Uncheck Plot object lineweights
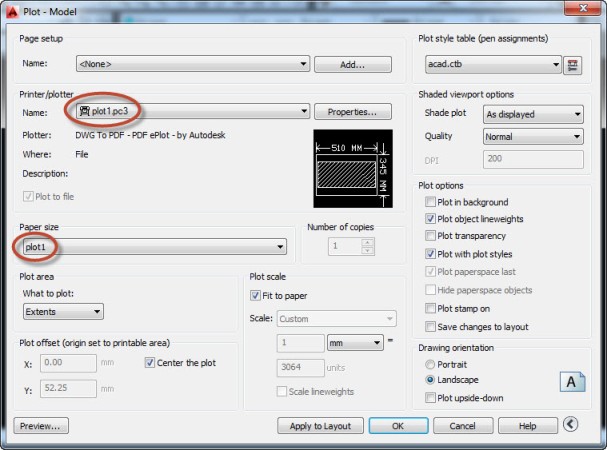Viewport: 607px width, 450px height. click(430, 219)
